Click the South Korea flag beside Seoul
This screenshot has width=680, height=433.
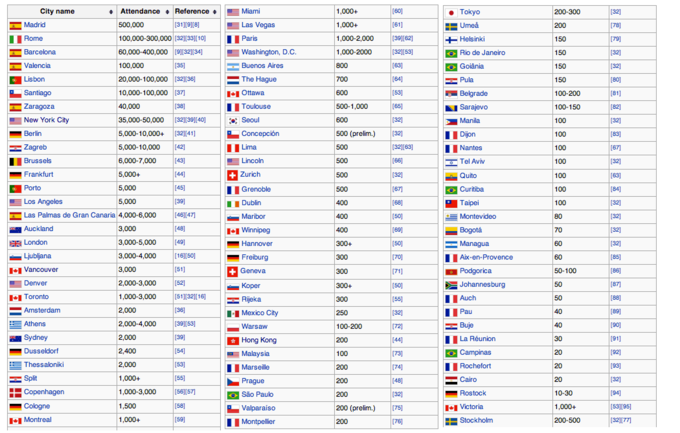click(x=233, y=121)
